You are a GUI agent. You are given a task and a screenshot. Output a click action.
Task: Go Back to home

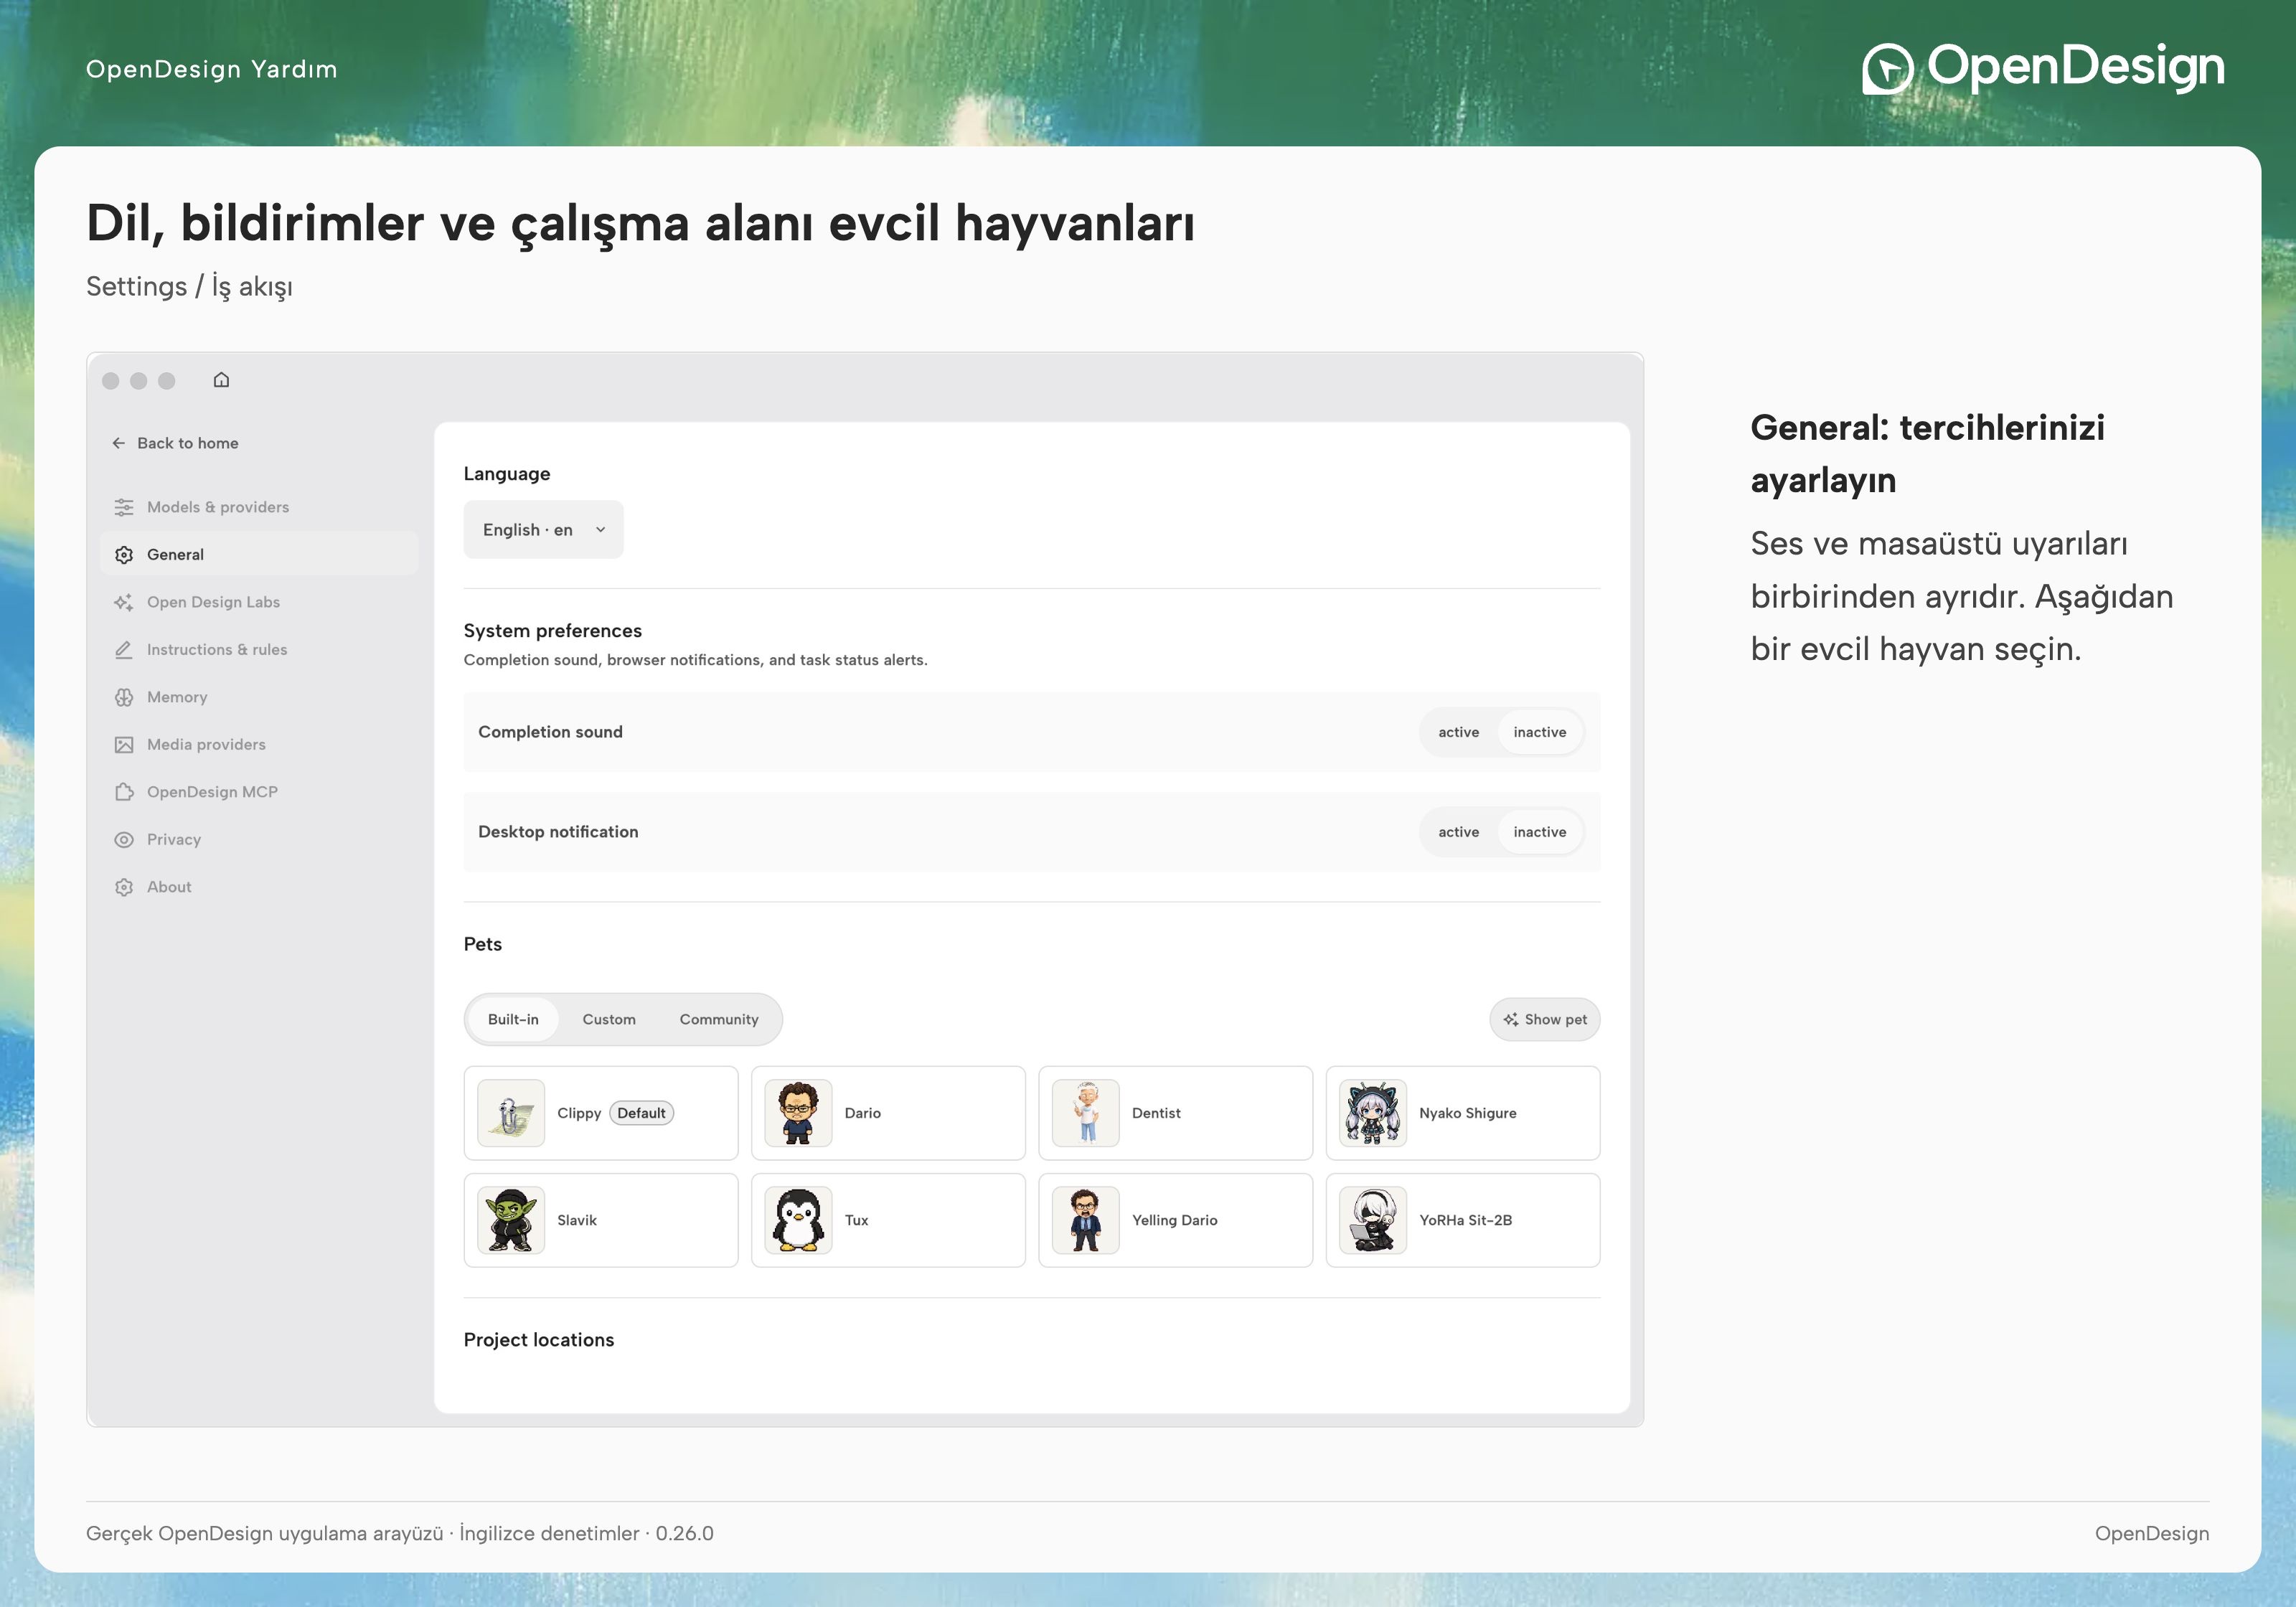(x=176, y=443)
